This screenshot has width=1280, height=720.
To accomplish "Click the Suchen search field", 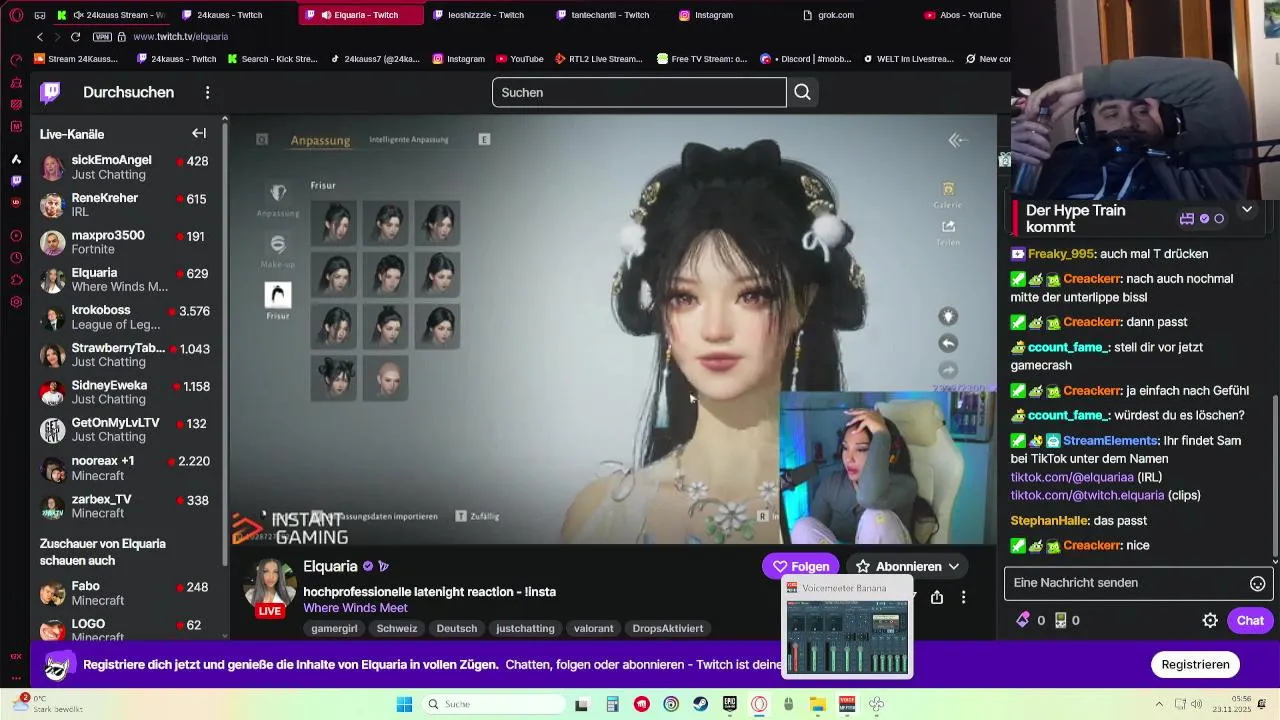I will (639, 92).
